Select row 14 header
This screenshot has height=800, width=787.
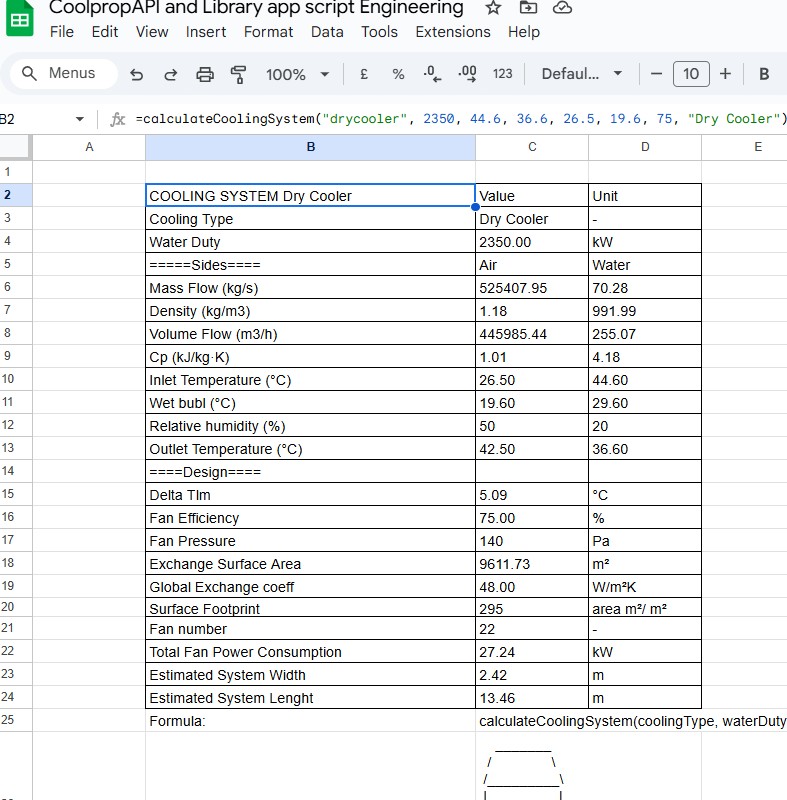pyautogui.click(x=15, y=471)
